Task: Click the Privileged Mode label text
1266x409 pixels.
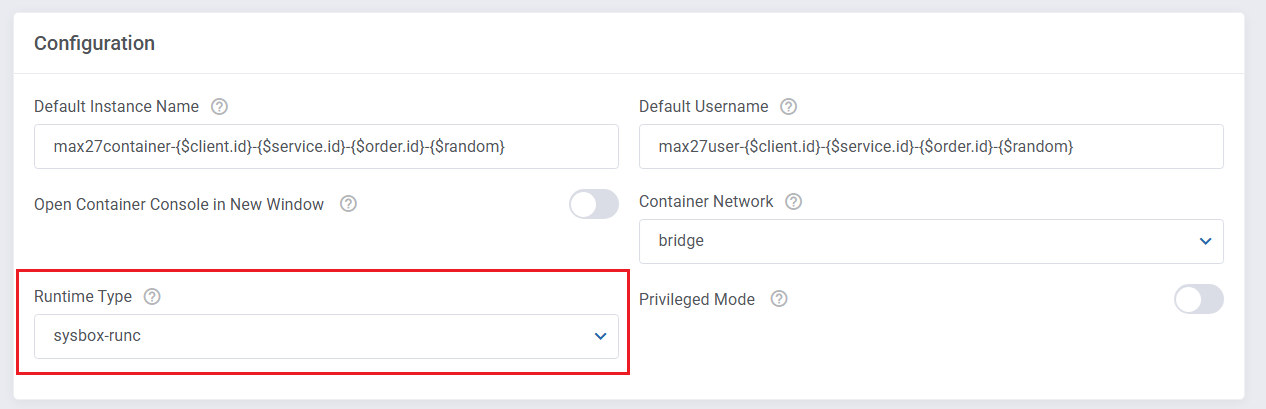Action: [697, 299]
